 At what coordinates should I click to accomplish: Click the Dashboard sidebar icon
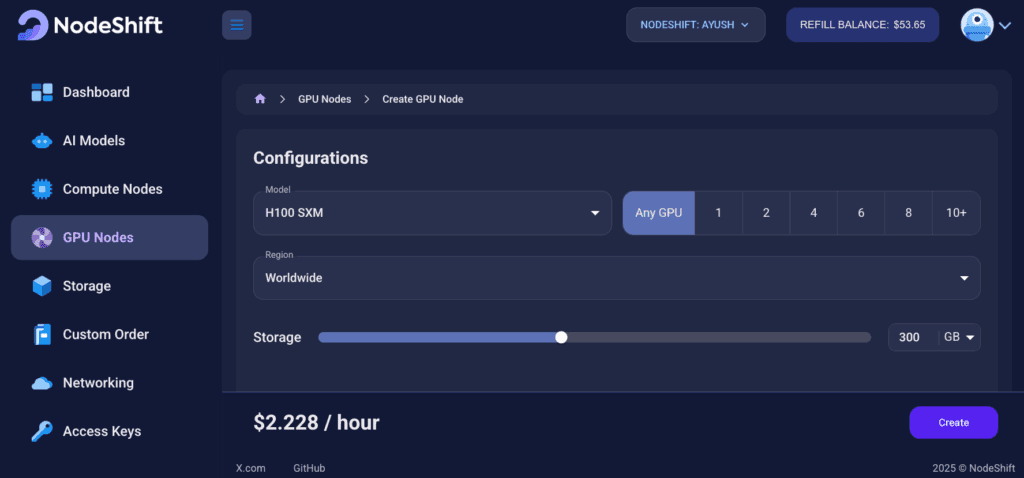pyautogui.click(x=42, y=92)
